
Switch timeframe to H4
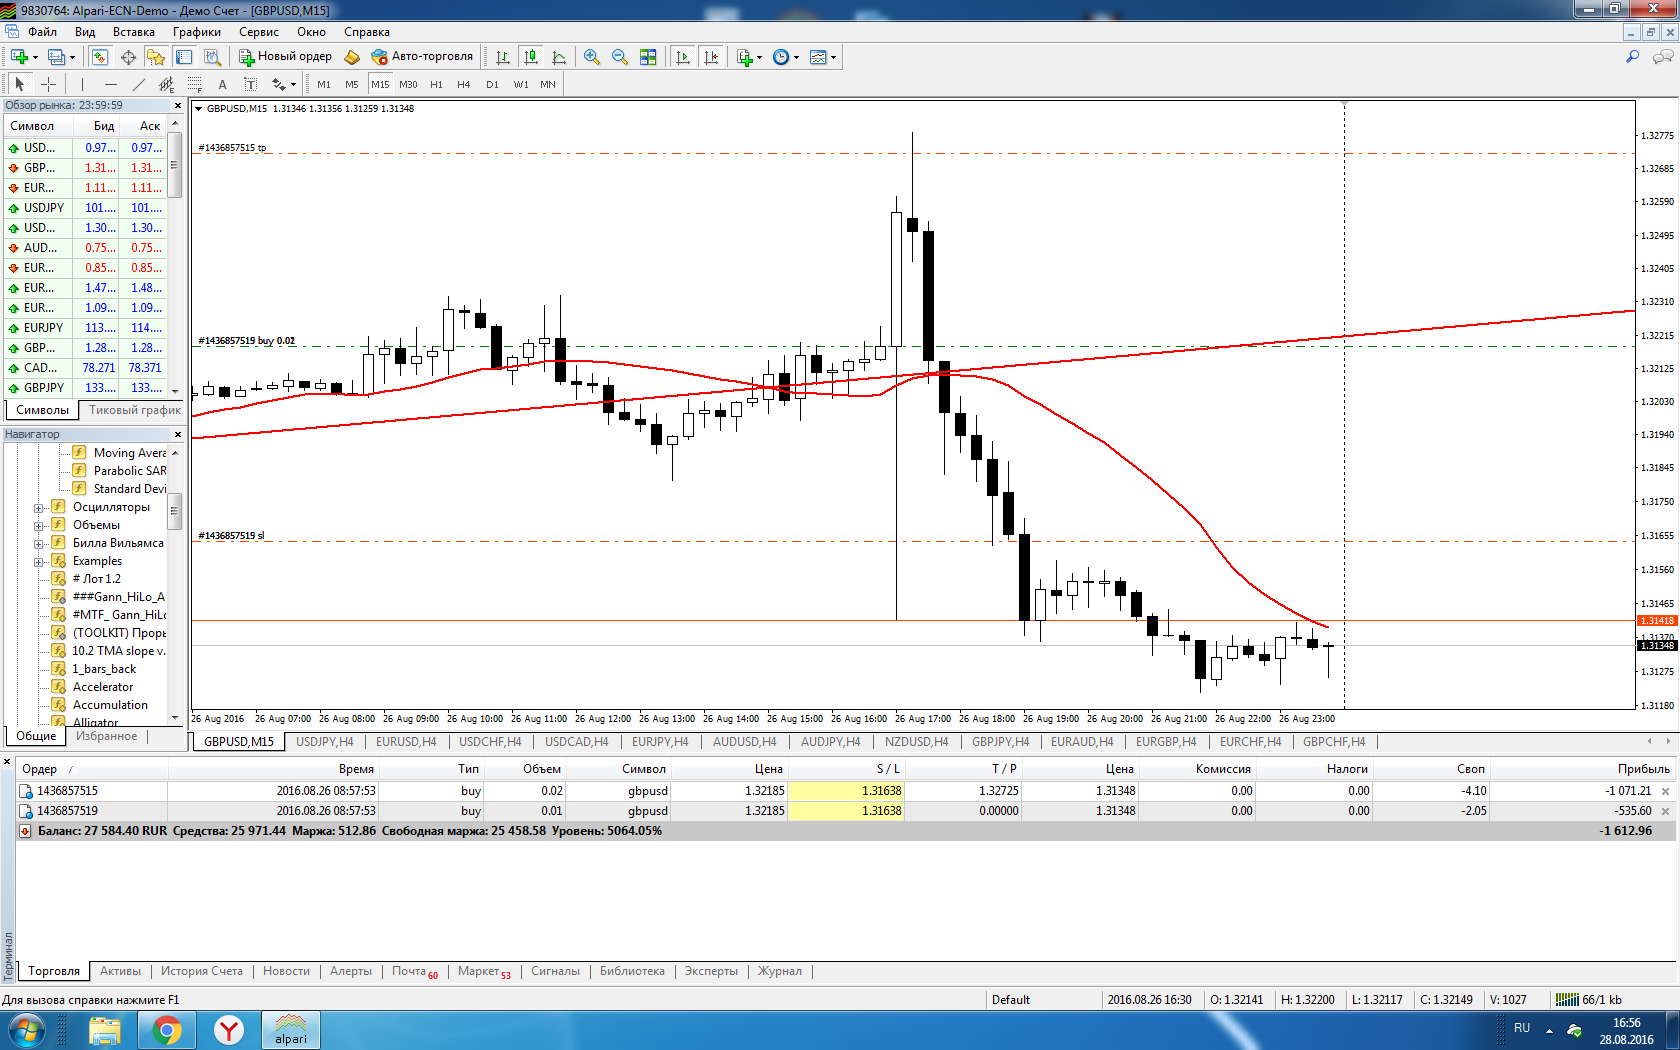coord(464,85)
